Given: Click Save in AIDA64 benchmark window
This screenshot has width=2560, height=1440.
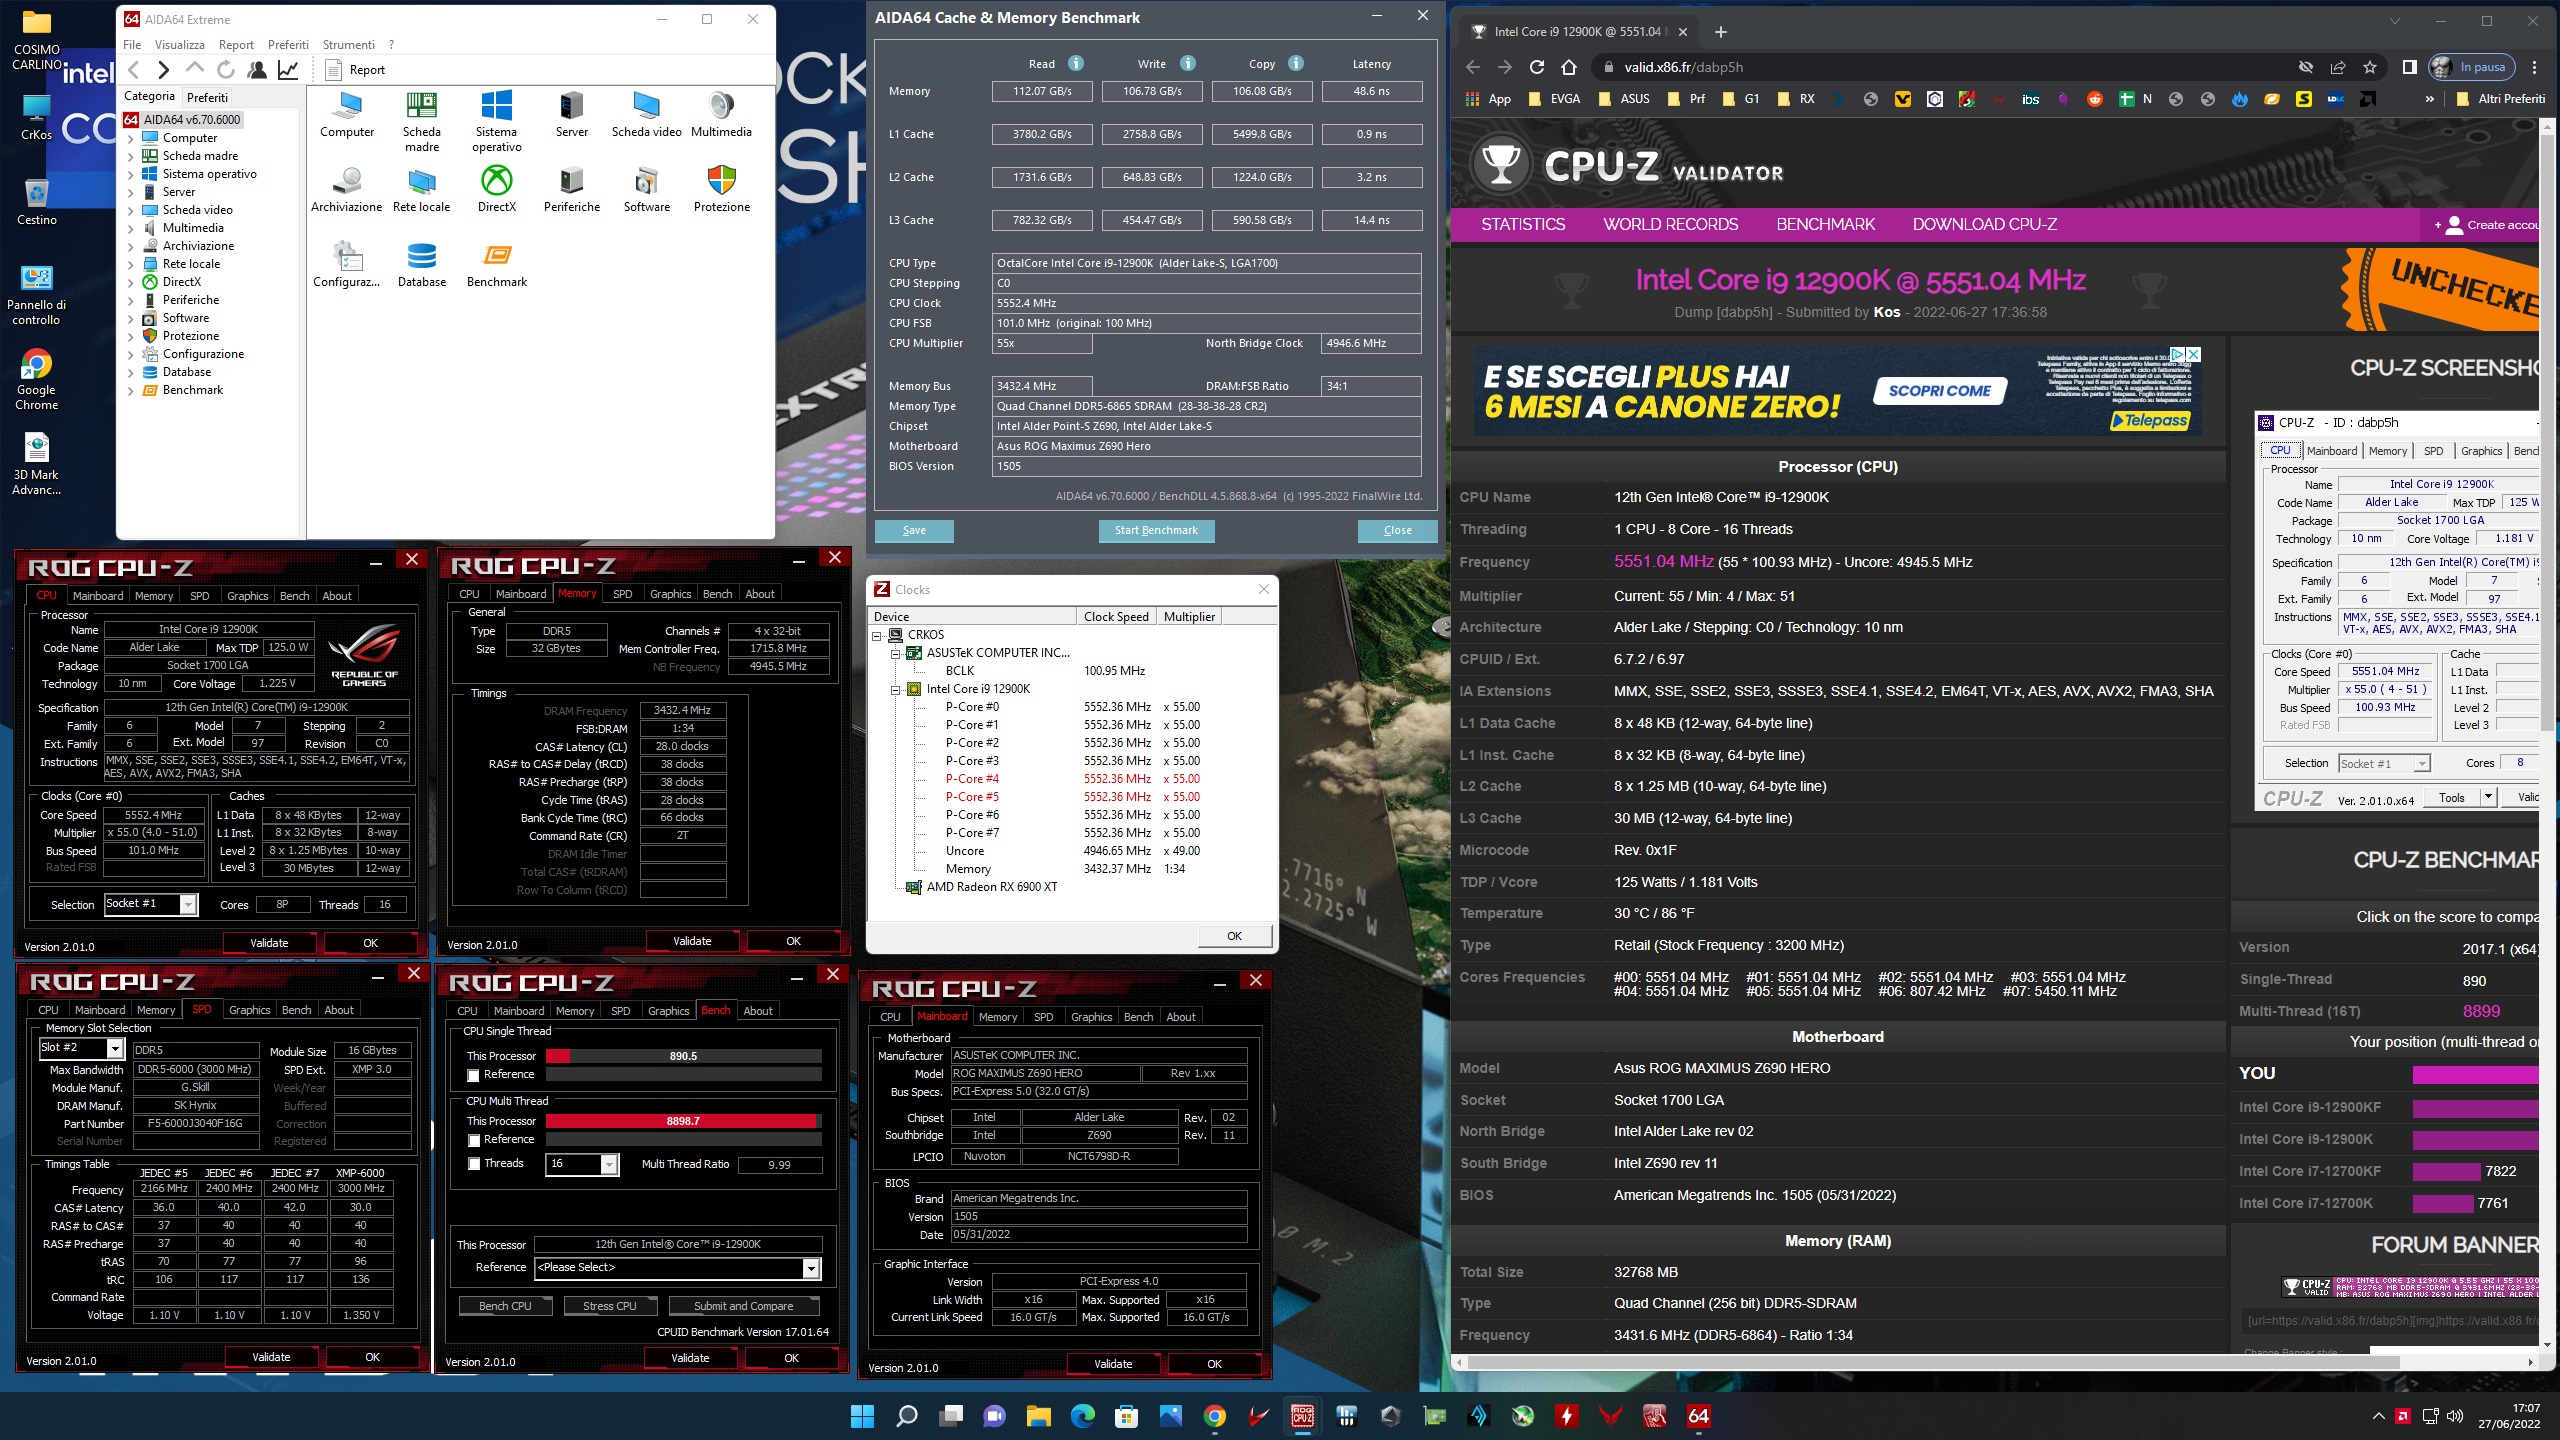Looking at the screenshot, I should 914,530.
